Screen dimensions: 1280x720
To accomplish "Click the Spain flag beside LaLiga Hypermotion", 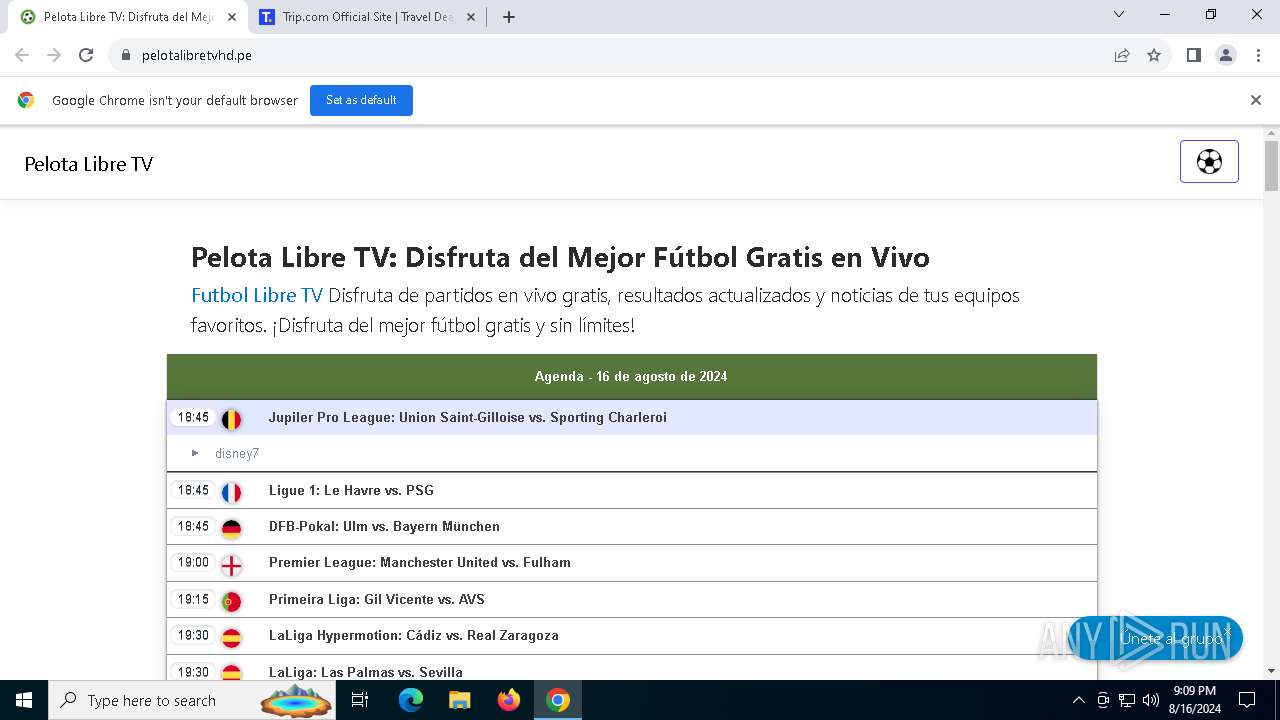I will [x=231, y=637].
